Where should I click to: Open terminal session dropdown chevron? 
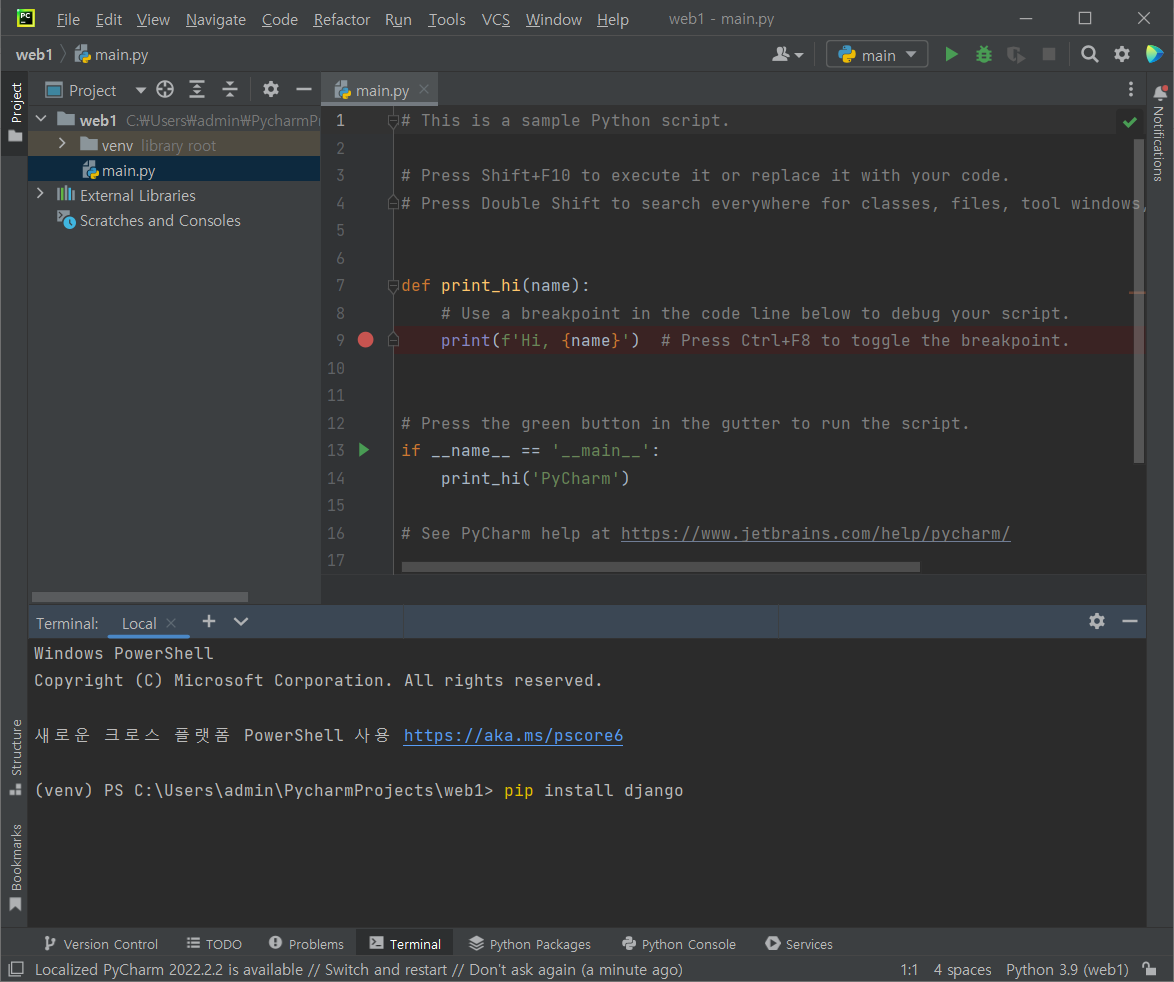coord(241,621)
